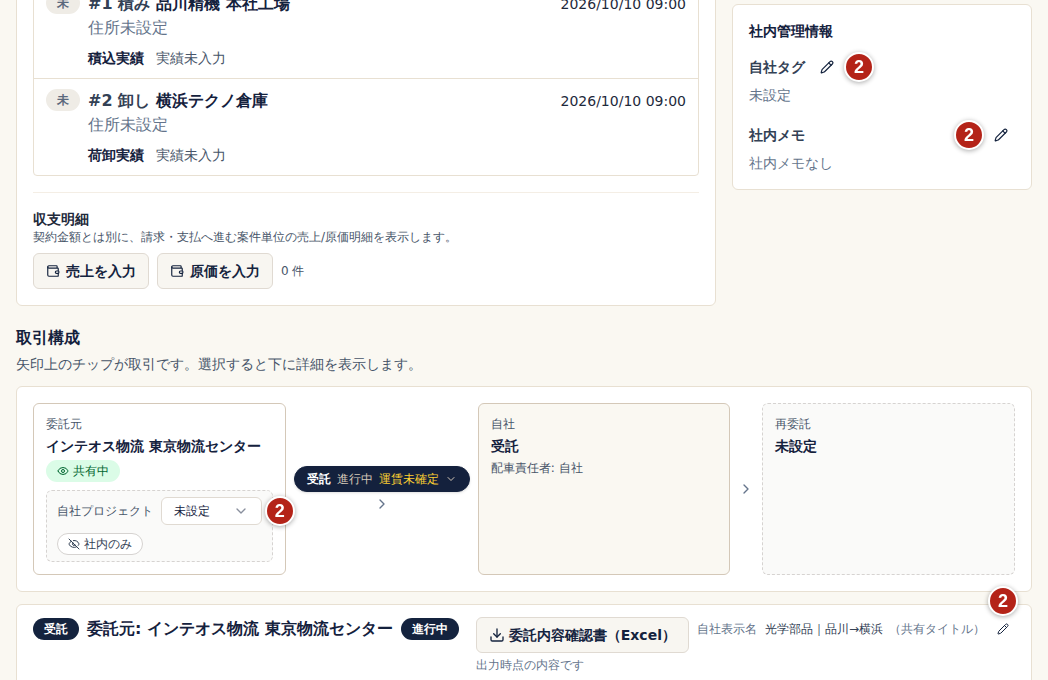Viewport: 1048px width, 680px height.
Task: Click 社内メモなし text
Action: pos(790,164)
